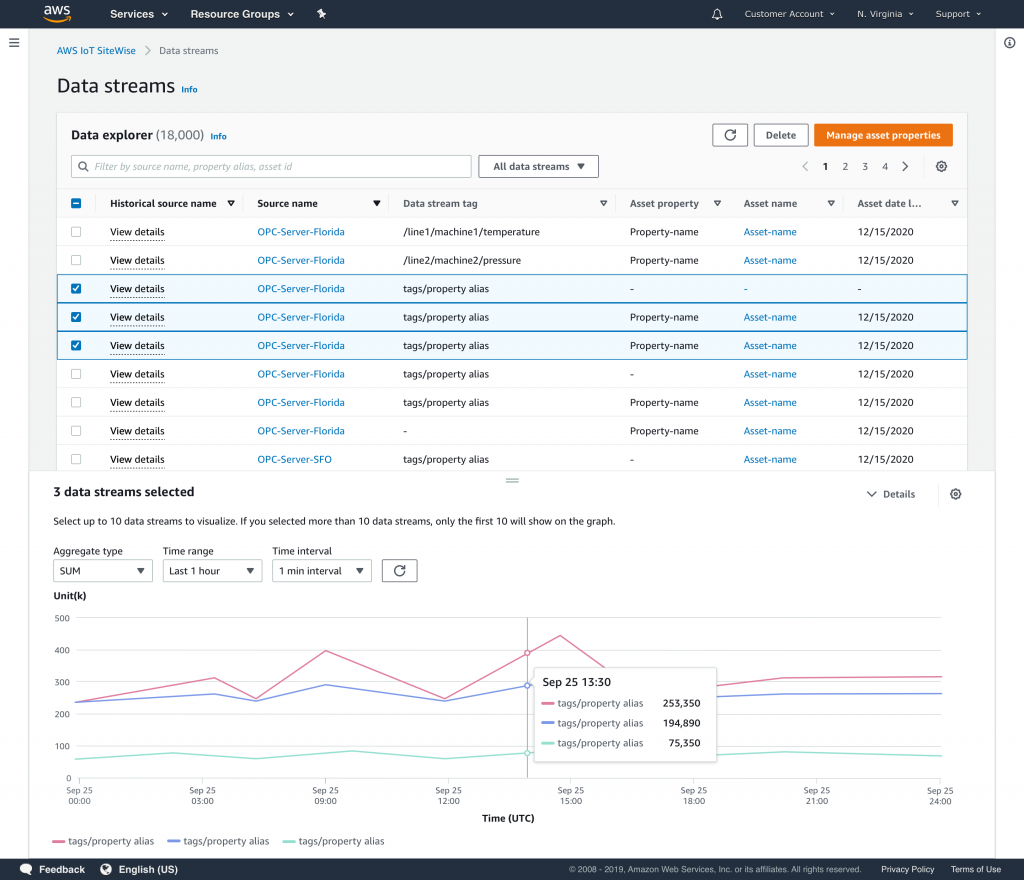Click the Manage asset properties button
Viewport: 1024px width, 880px height.
[883, 135]
